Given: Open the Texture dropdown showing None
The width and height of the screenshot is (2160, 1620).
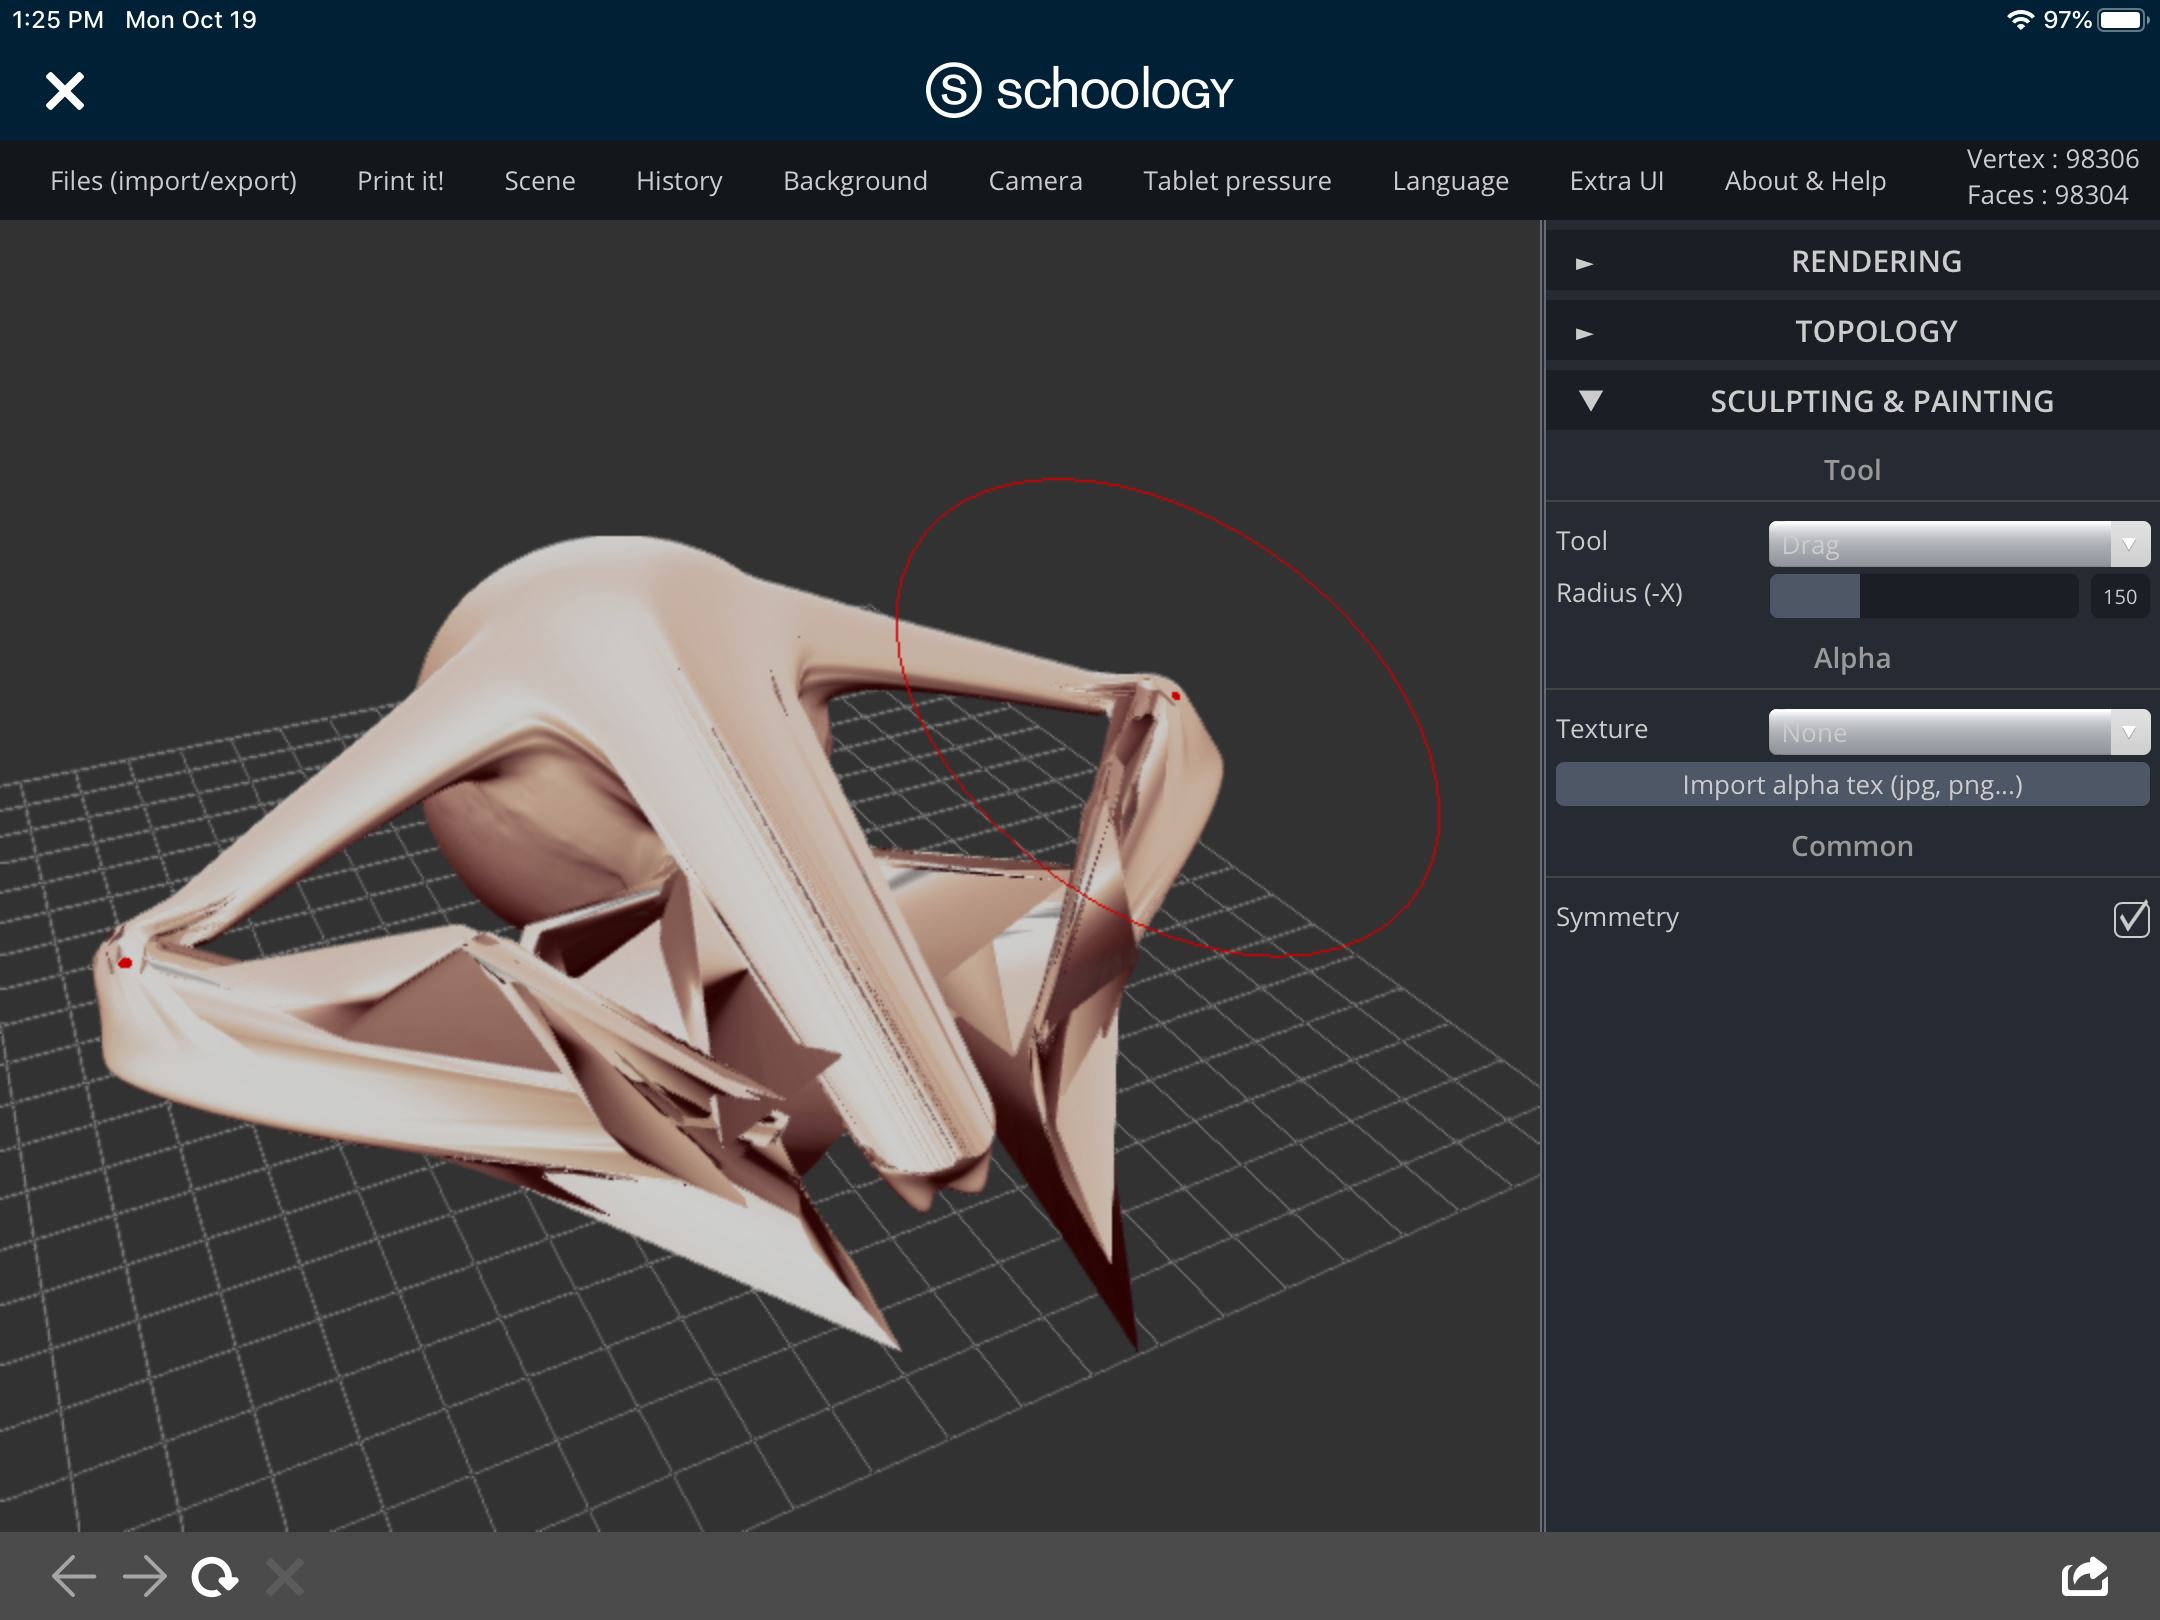Looking at the screenshot, I should pos(1958,733).
